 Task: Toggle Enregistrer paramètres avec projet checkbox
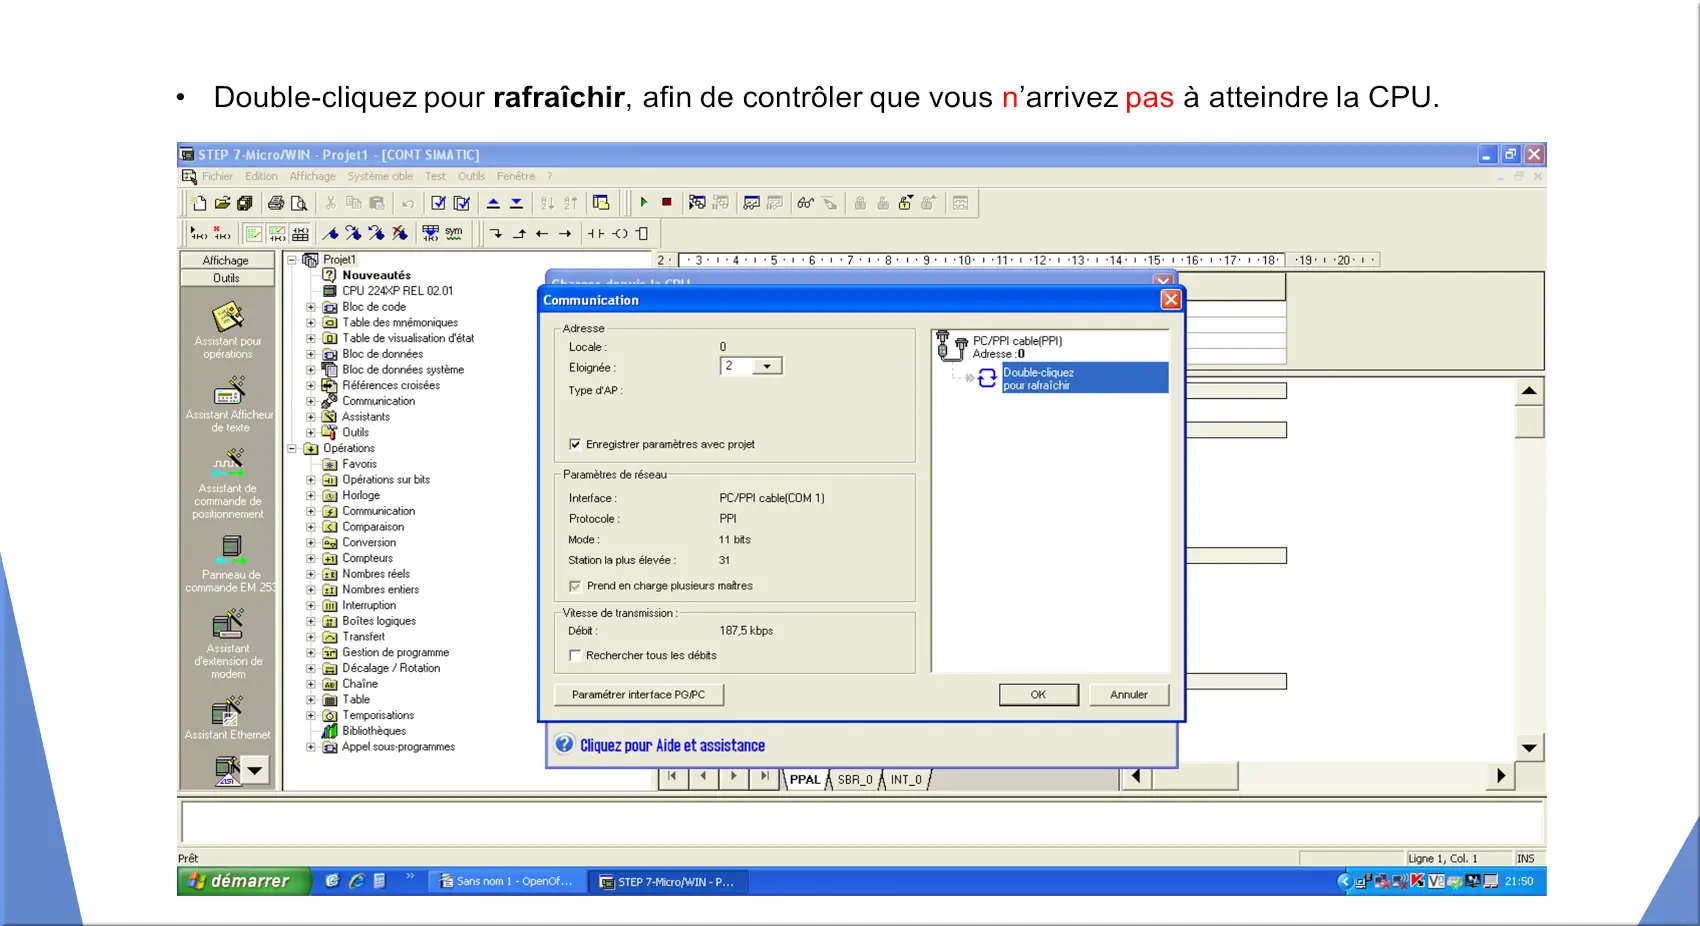pyautogui.click(x=575, y=444)
